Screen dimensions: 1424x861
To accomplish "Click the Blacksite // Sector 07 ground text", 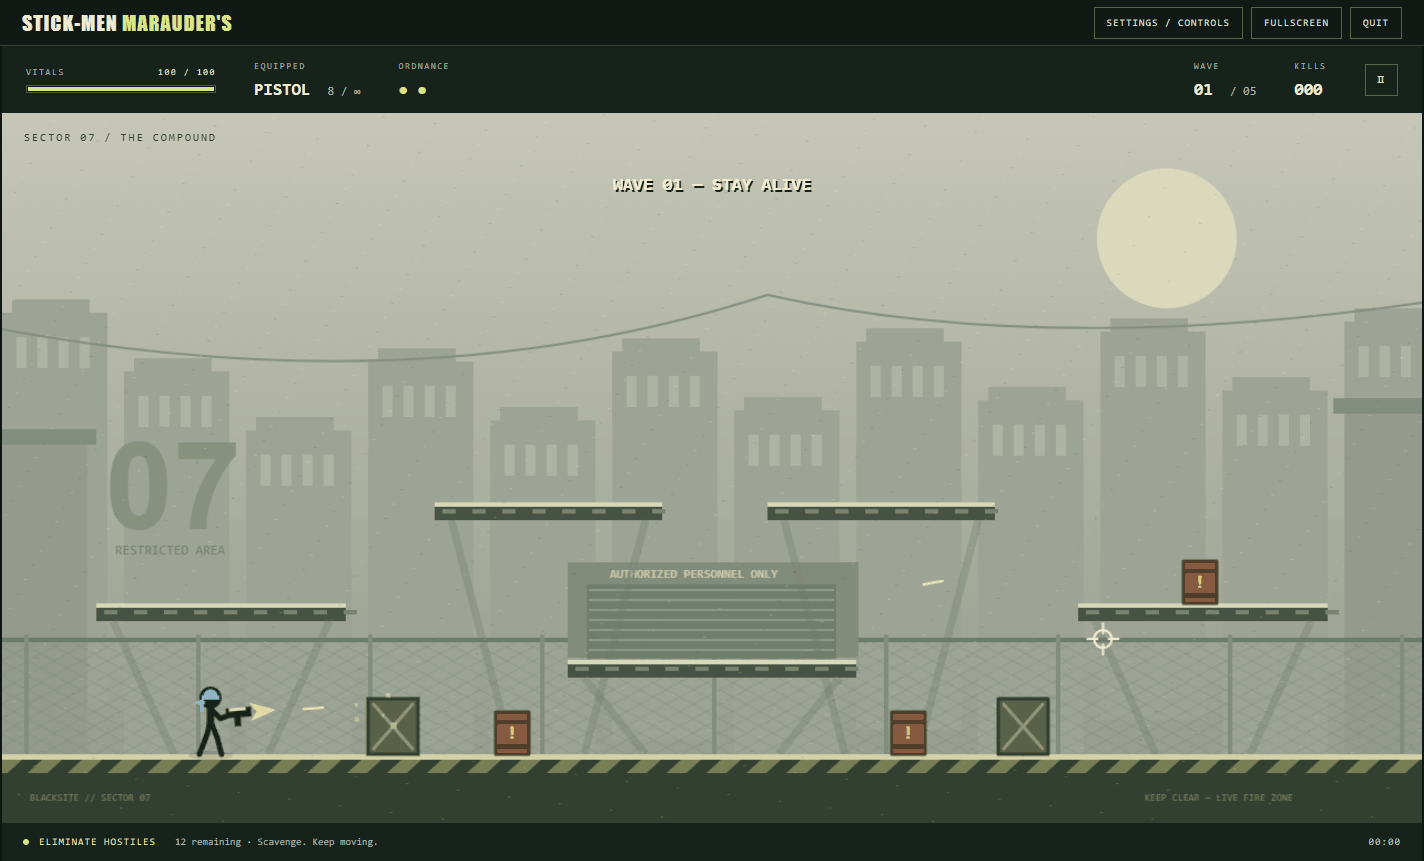I will tap(90, 798).
